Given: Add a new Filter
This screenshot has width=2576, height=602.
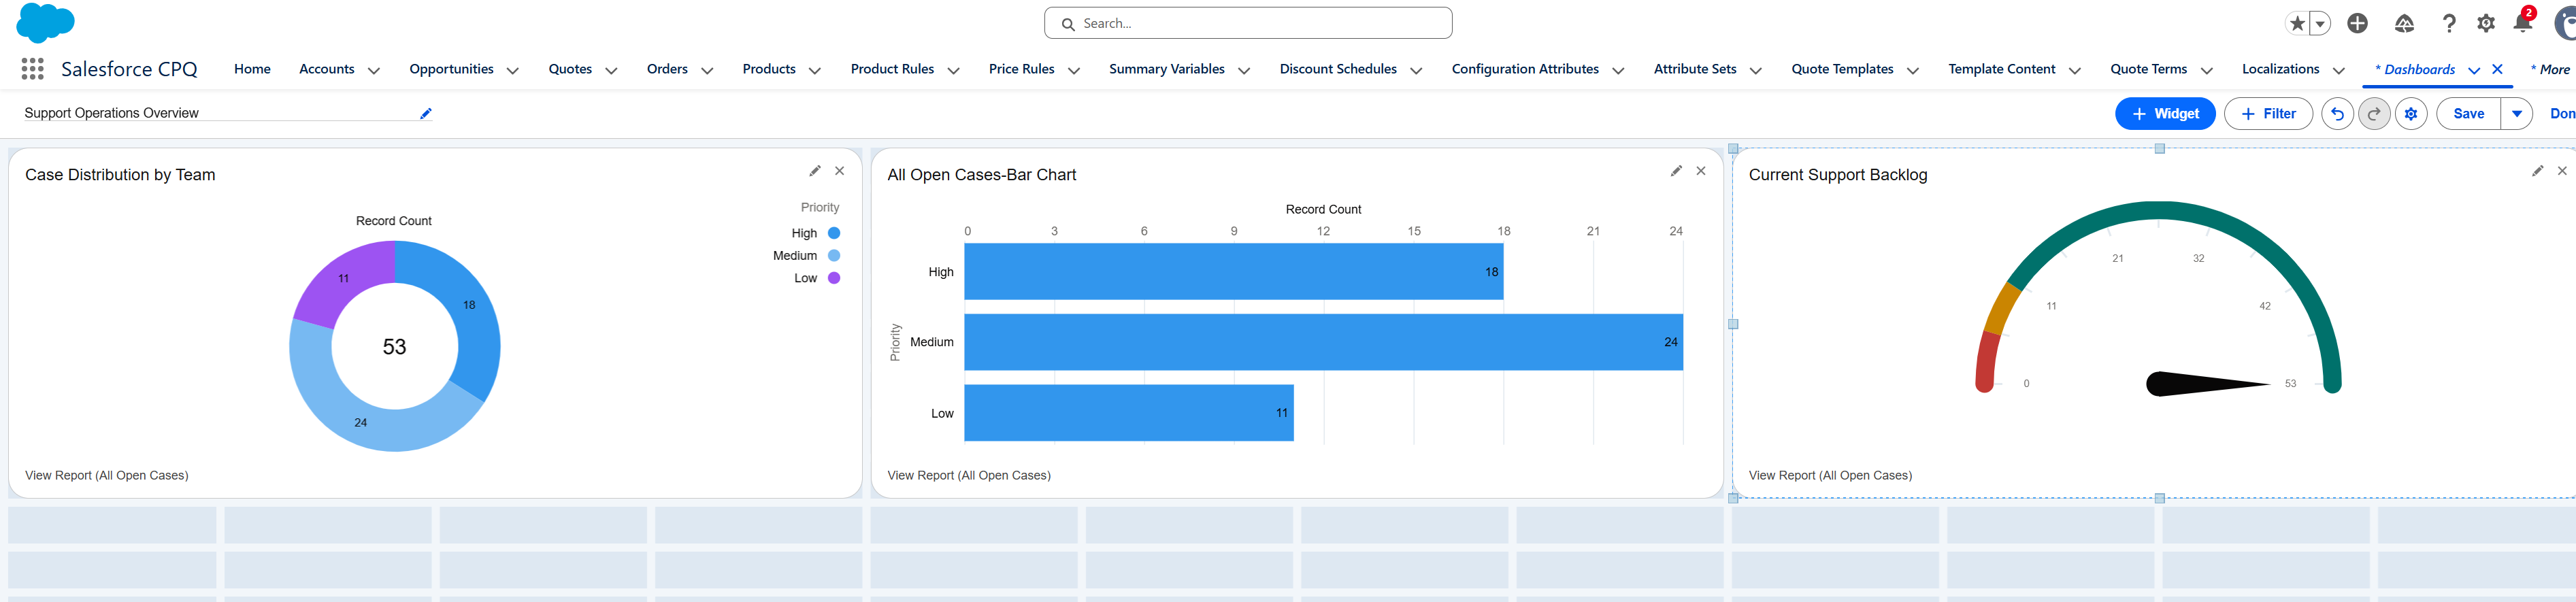Looking at the screenshot, I should click(x=2268, y=114).
